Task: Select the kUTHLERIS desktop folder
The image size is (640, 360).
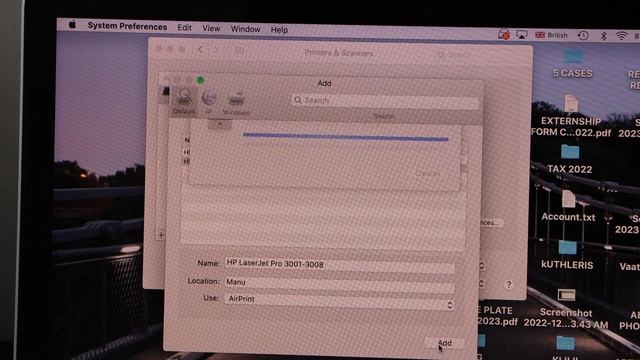Action: (x=567, y=255)
